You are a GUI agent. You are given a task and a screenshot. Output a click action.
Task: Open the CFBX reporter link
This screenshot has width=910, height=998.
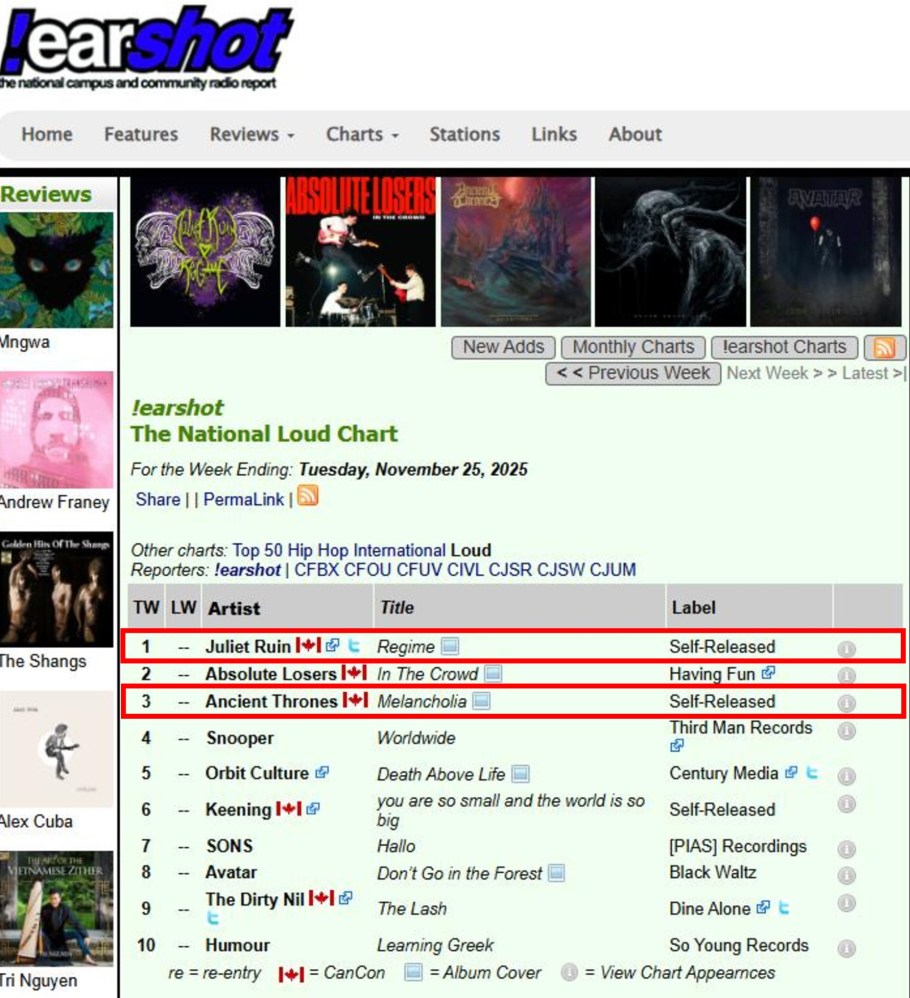316,570
